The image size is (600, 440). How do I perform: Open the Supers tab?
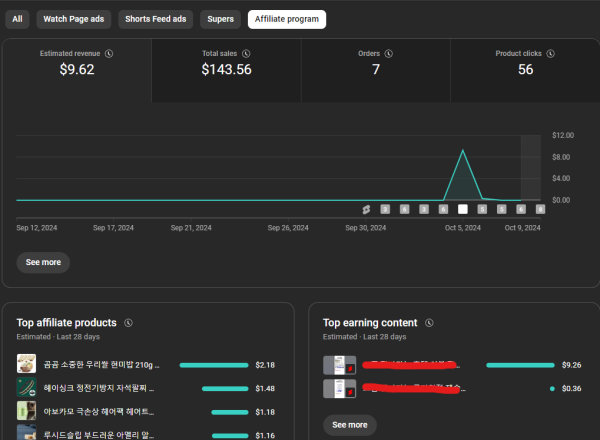point(220,19)
